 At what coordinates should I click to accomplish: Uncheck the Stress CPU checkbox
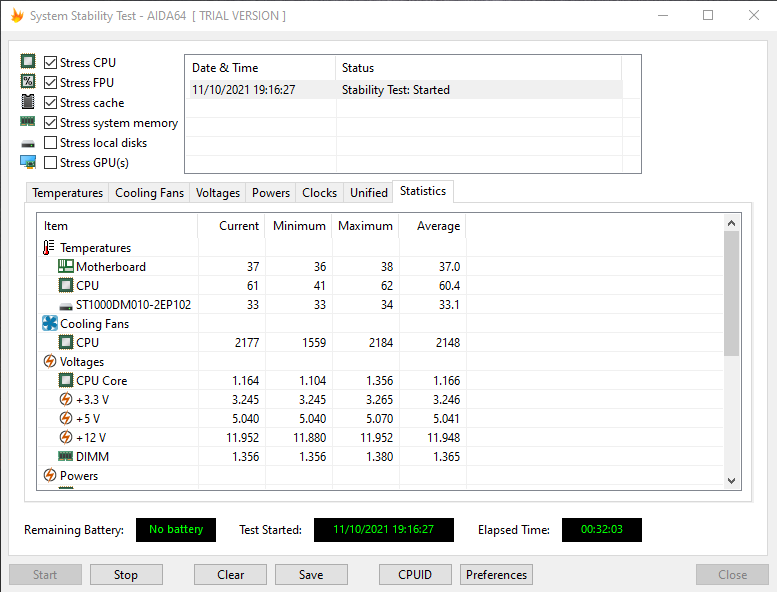pos(50,62)
